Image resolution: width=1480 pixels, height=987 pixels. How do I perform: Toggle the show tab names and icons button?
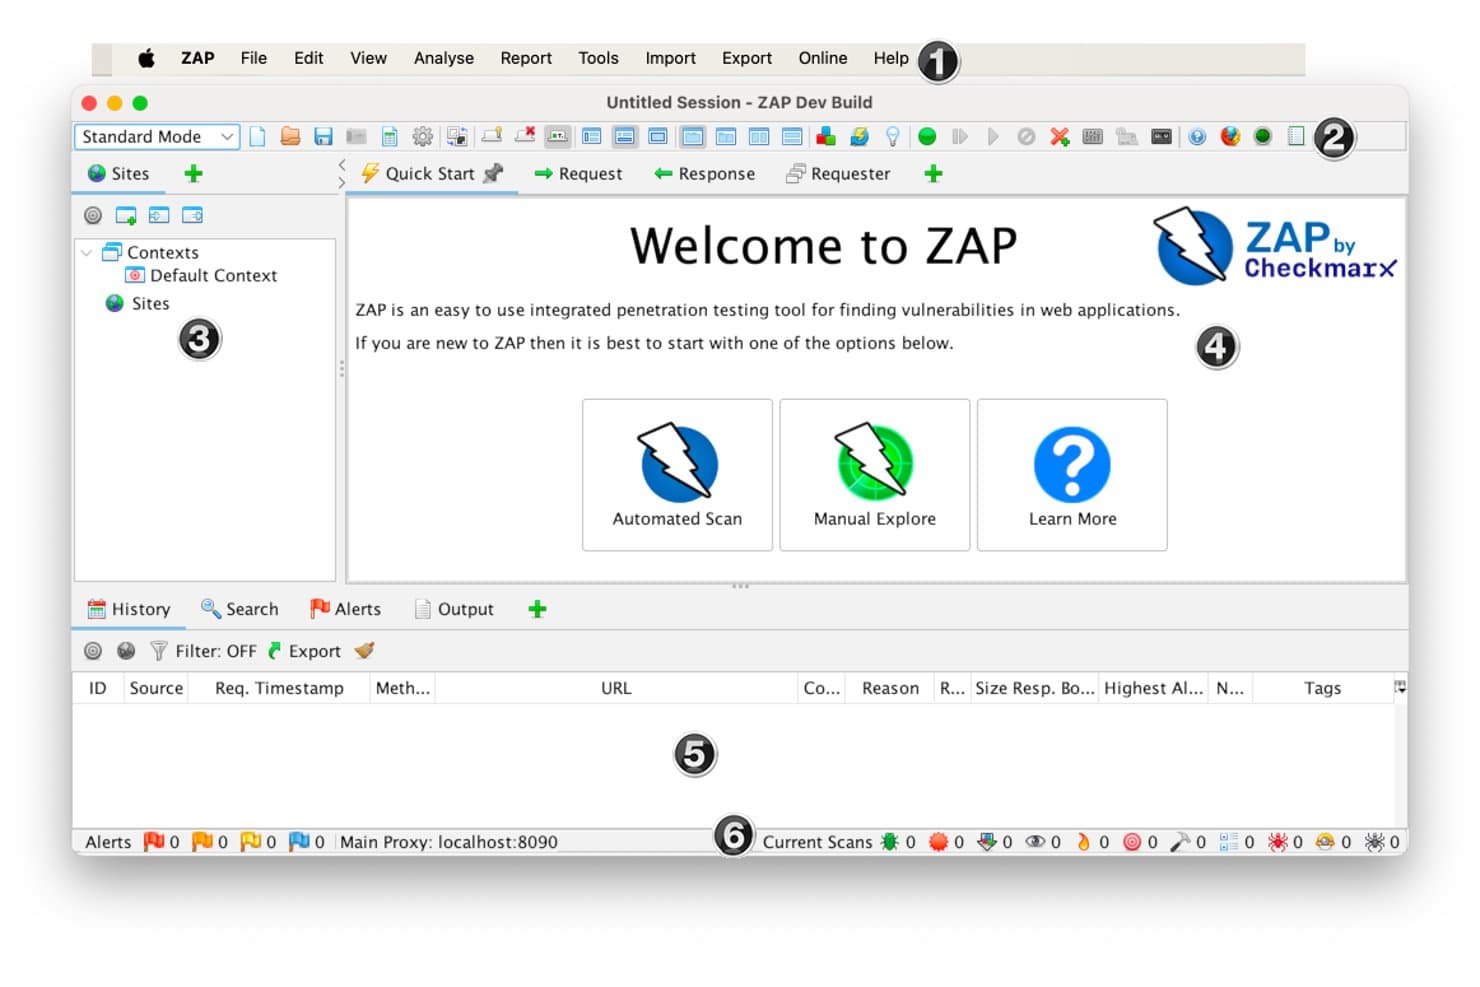tap(558, 137)
